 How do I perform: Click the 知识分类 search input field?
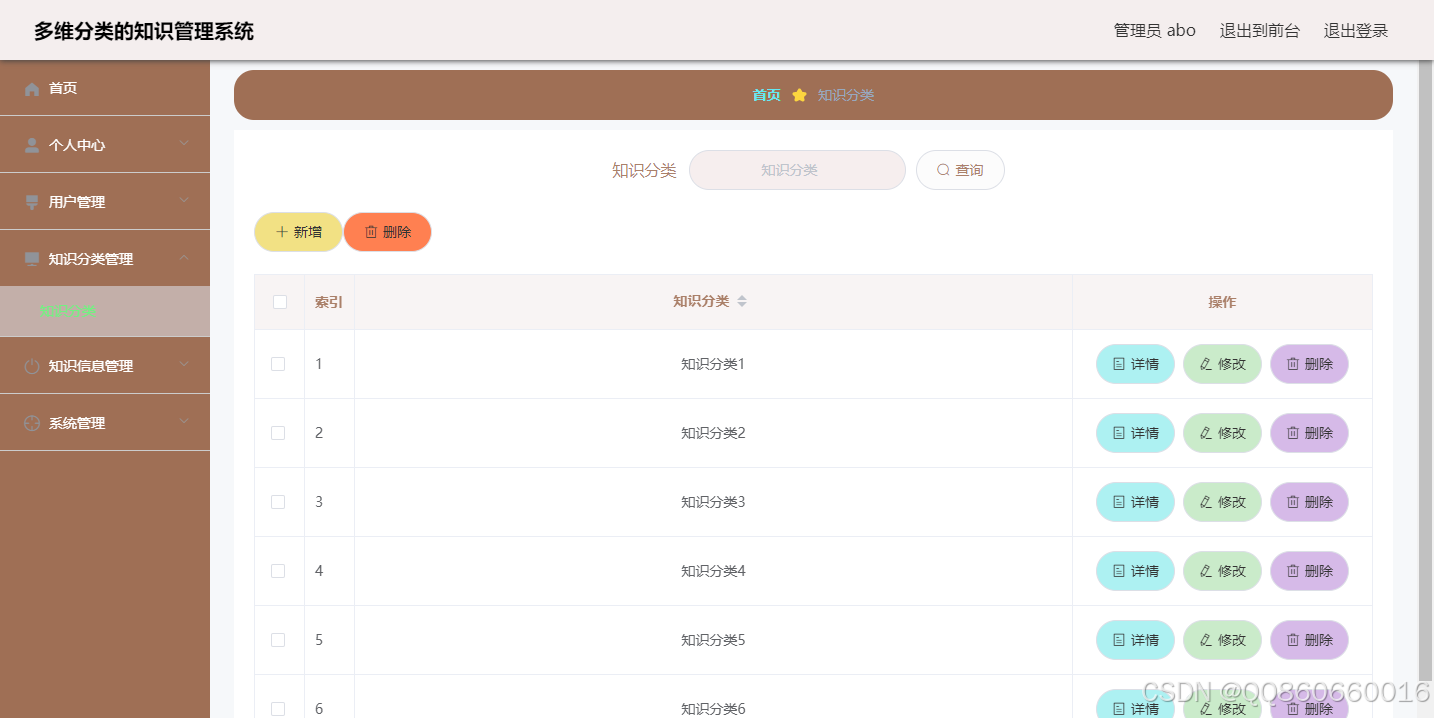pyautogui.click(x=797, y=170)
